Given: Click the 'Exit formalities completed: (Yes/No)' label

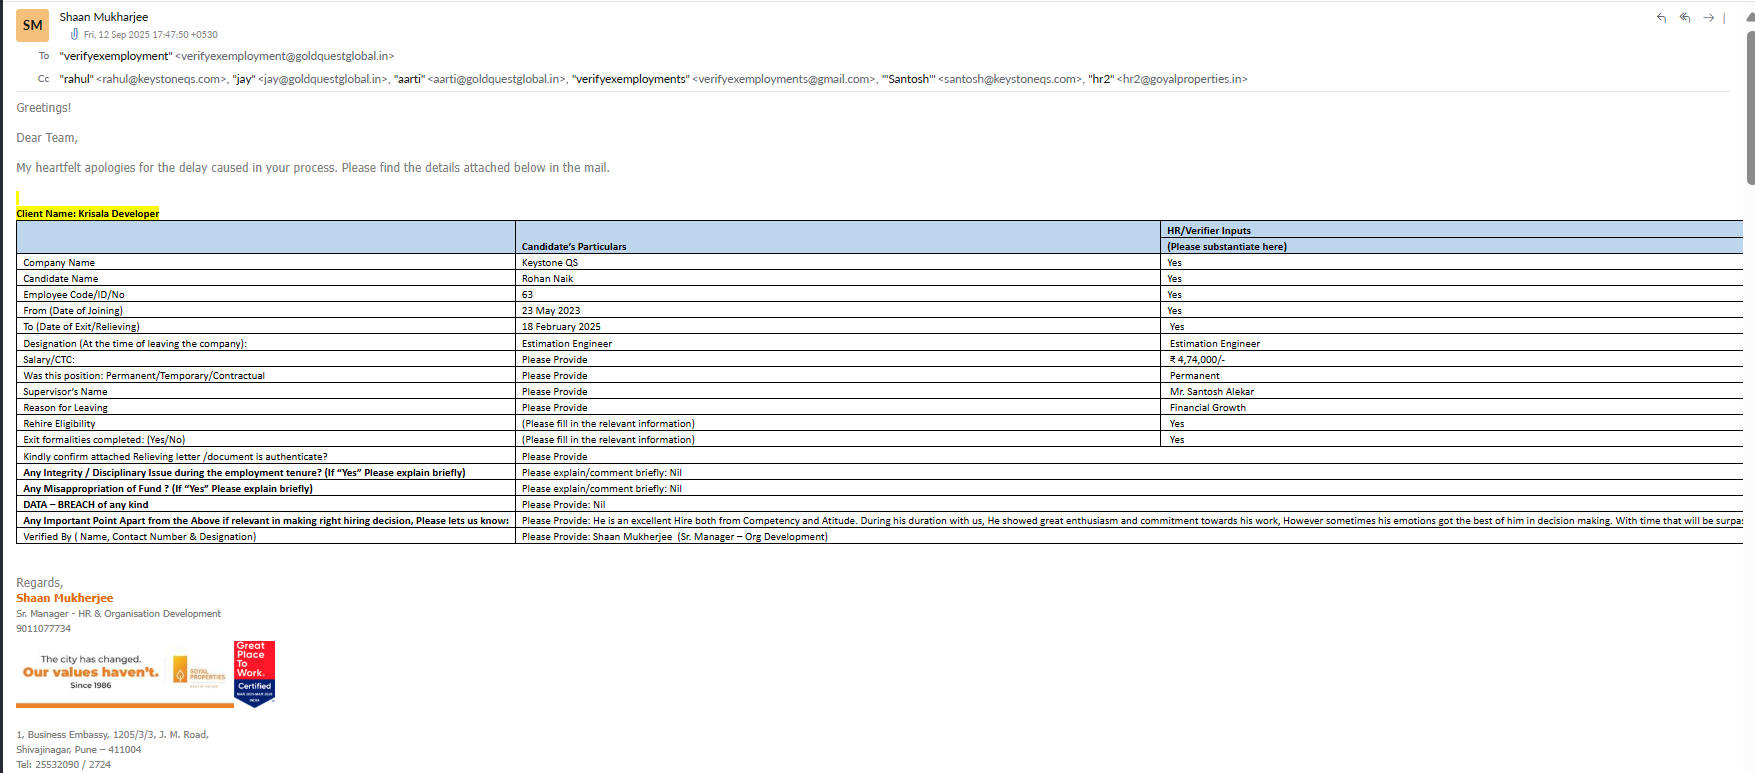Looking at the screenshot, I should point(104,439).
